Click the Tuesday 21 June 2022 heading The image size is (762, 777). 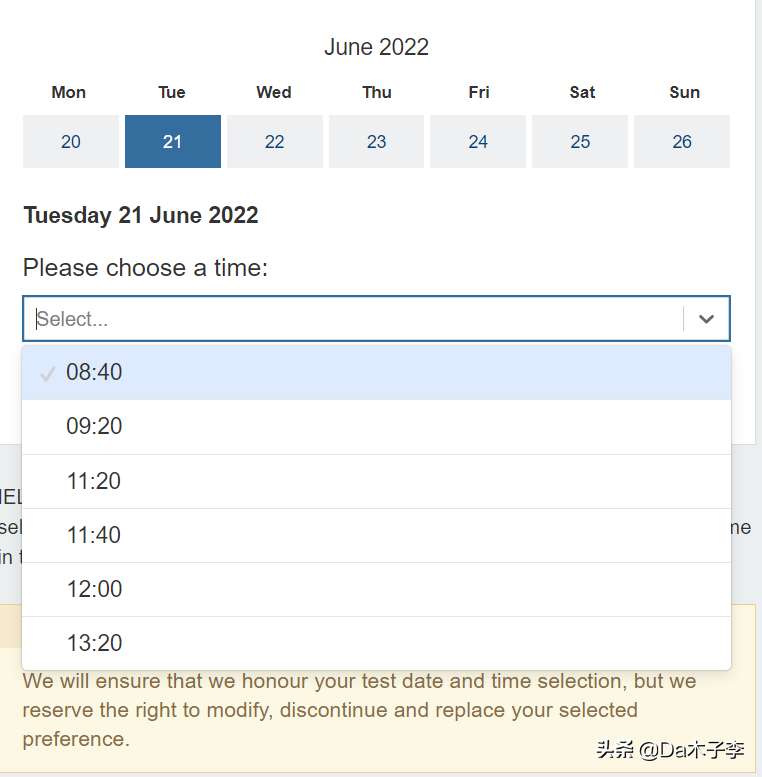point(141,215)
